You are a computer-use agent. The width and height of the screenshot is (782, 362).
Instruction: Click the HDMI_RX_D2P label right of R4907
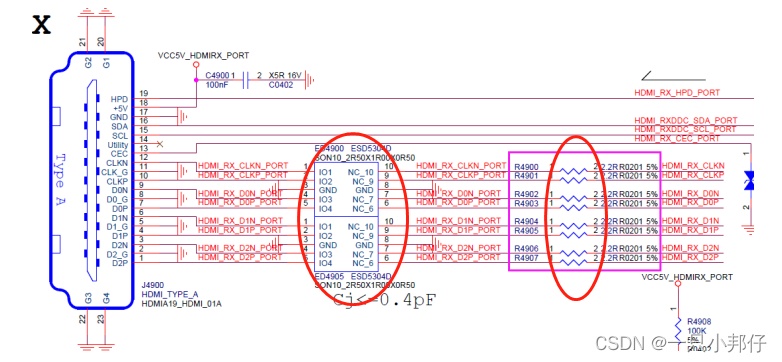pos(690,257)
